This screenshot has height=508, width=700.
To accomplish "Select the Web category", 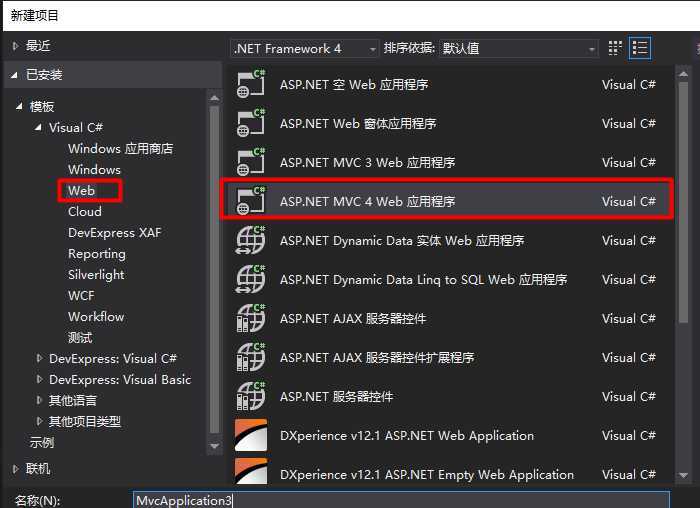I will pyautogui.click(x=81, y=191).
